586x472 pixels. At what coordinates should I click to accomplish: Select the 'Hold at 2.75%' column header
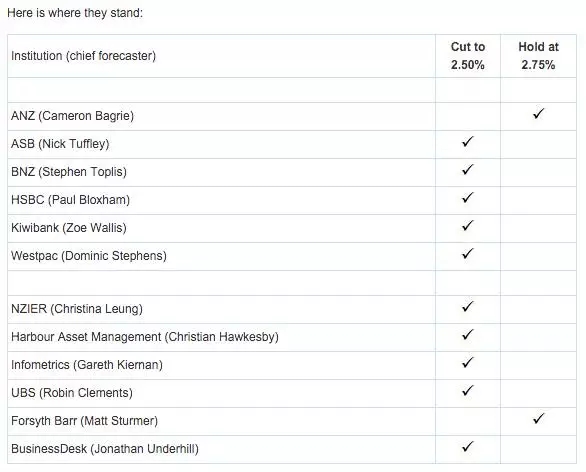(539, 56)
